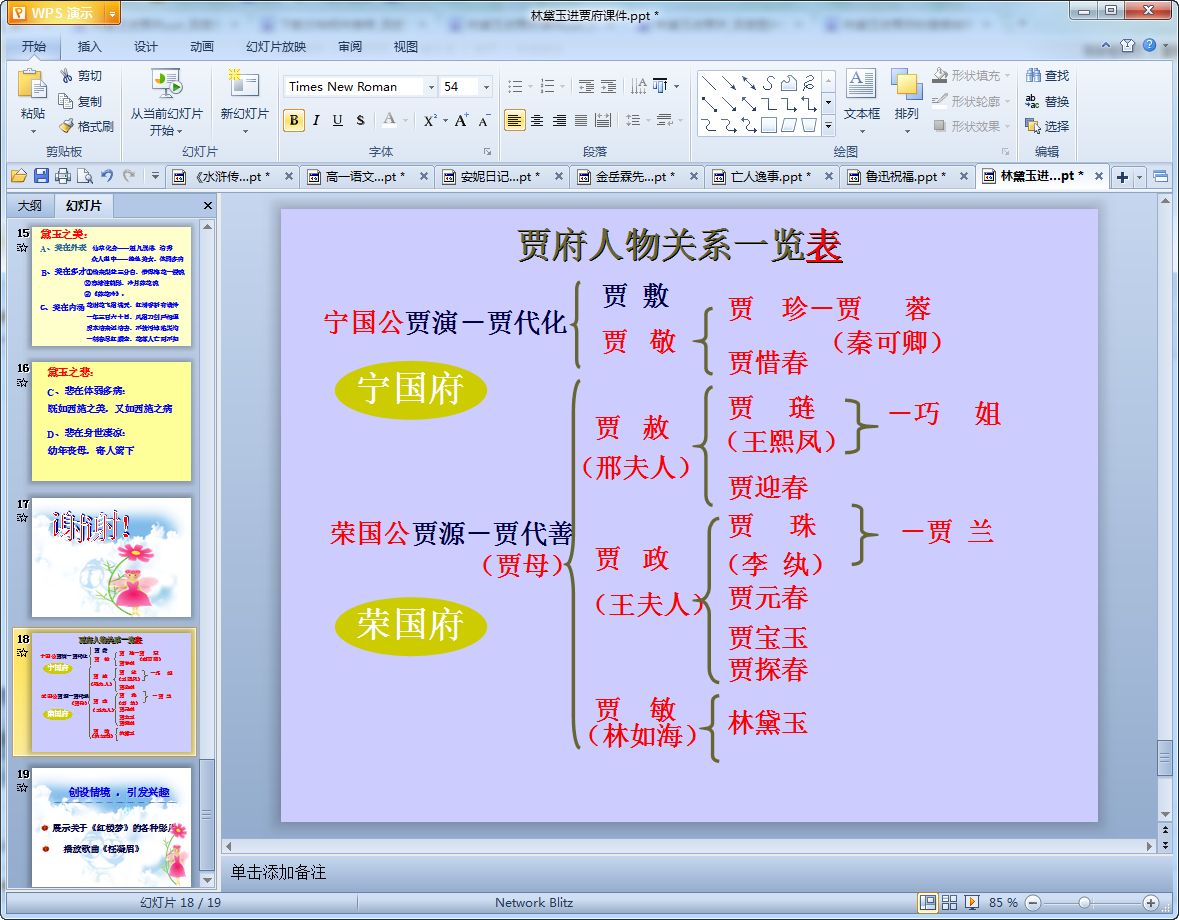Image resolution: width=1179 pixels, height=920 pixels.
Task: Toggle Bold formatting
Action: (x=294, y=120)
